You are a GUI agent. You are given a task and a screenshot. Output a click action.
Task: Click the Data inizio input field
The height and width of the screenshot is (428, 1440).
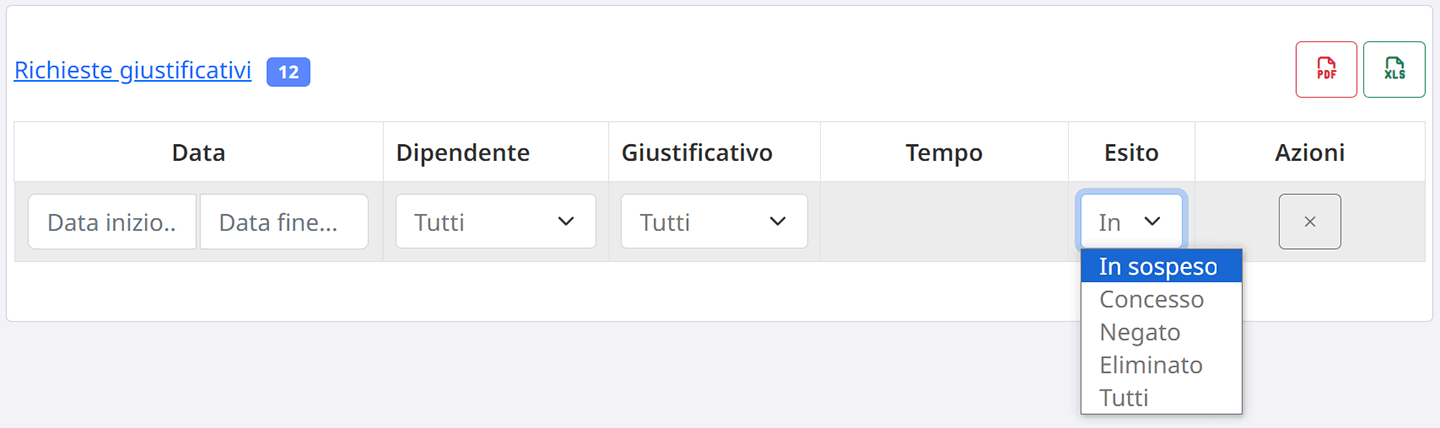coord(112,221)
